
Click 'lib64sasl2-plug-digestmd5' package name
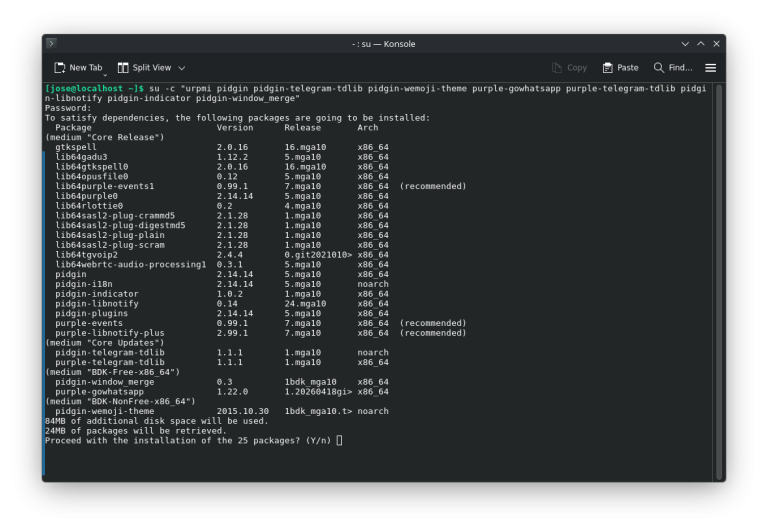tap(120, 225)
